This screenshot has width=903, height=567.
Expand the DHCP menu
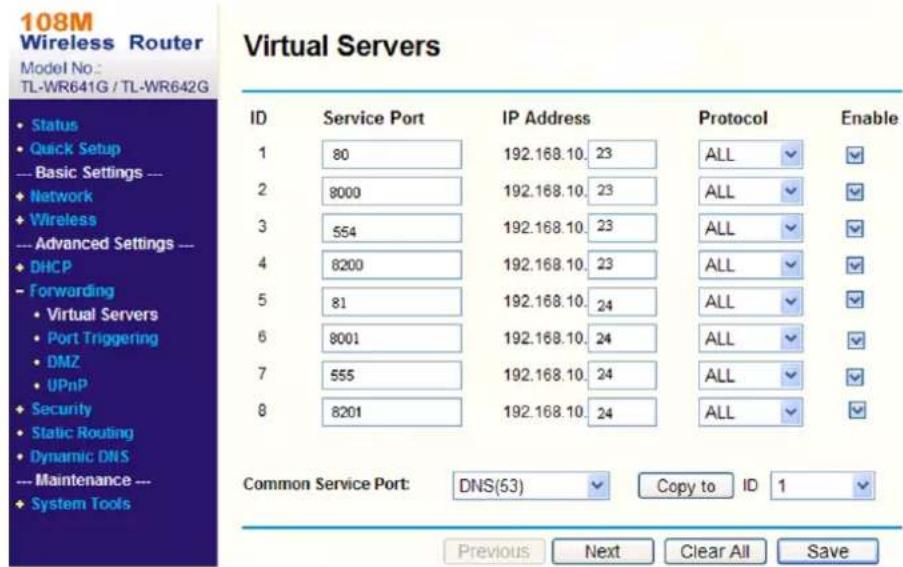pyautogui.click(x=51, y=267)
